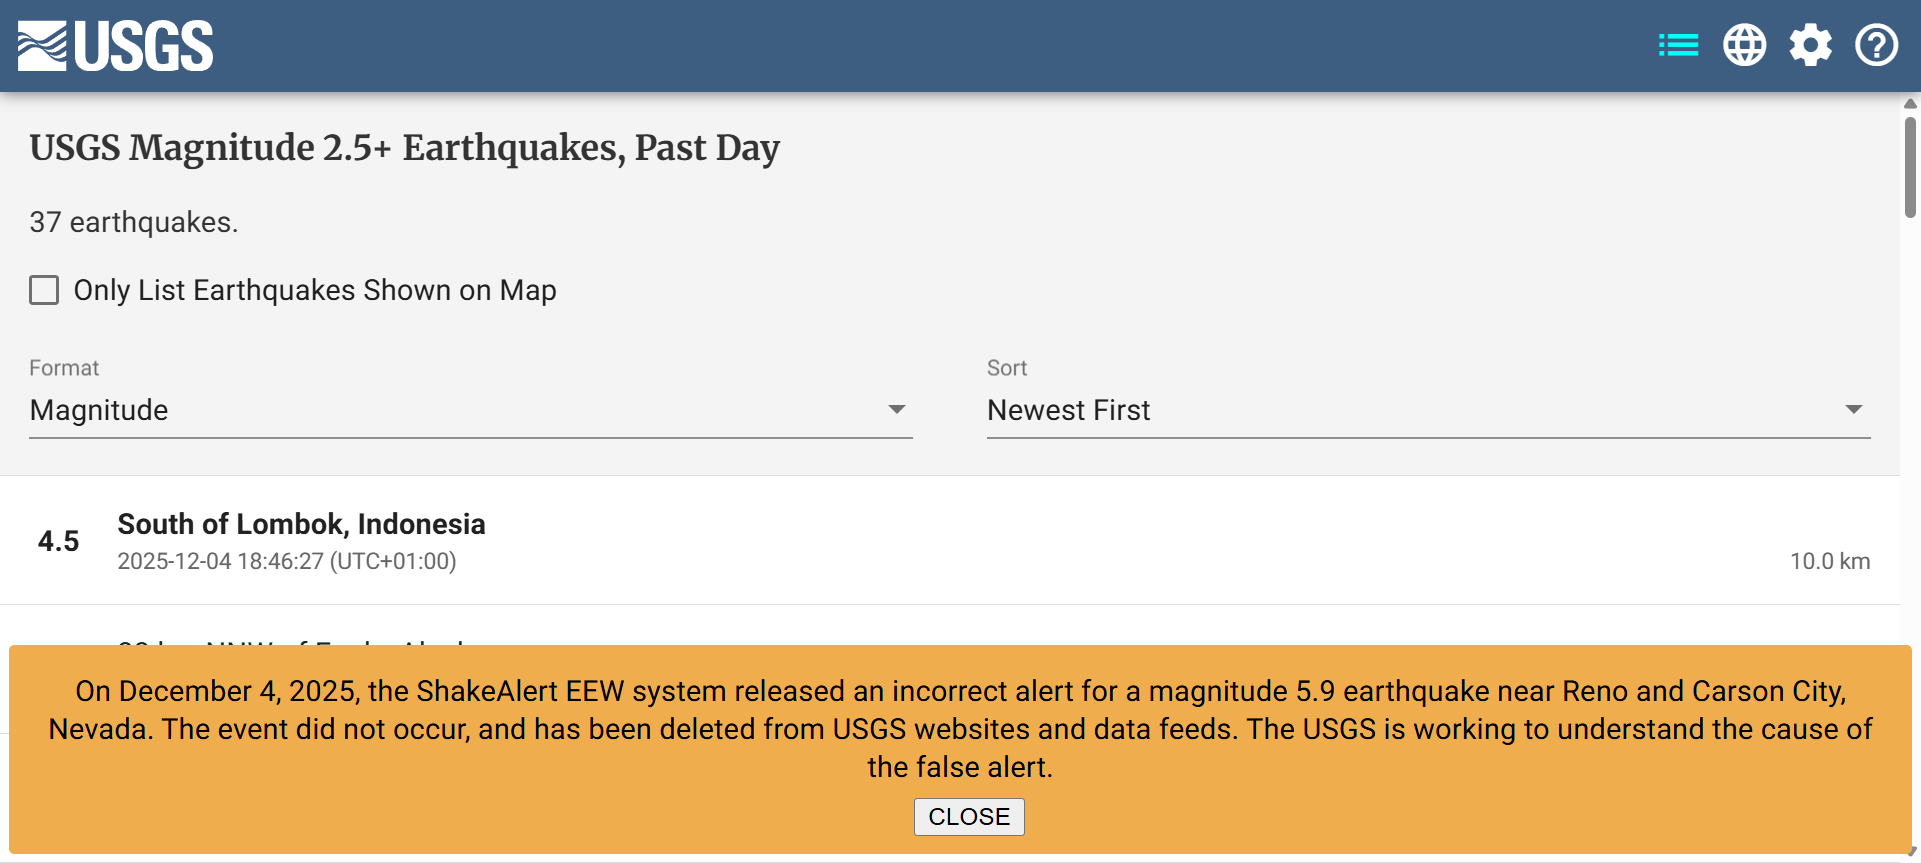Click the 10.0 km depth value
The image size is (1921, 863).
[1829, 561]
